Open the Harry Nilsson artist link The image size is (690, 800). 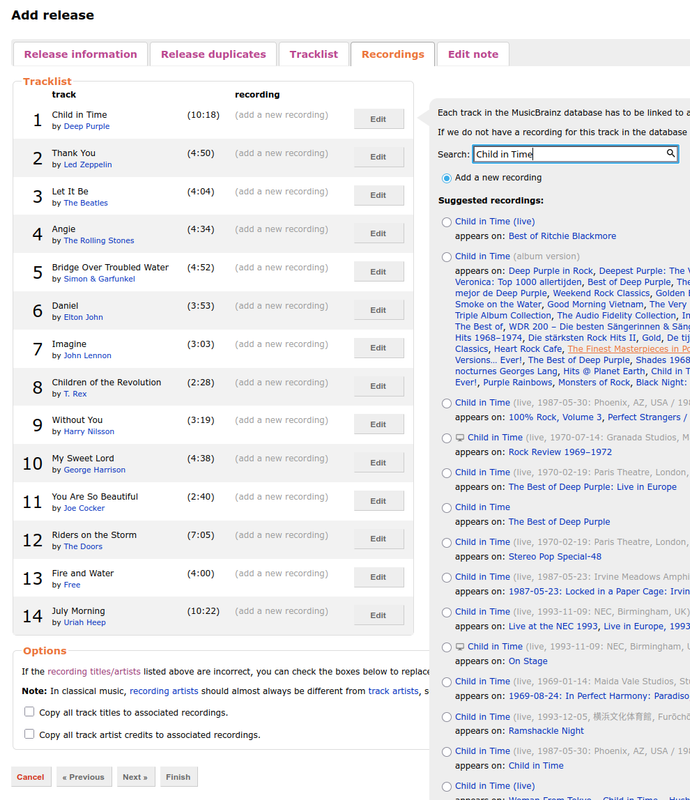pyautogui.click(x=89, y=431)
